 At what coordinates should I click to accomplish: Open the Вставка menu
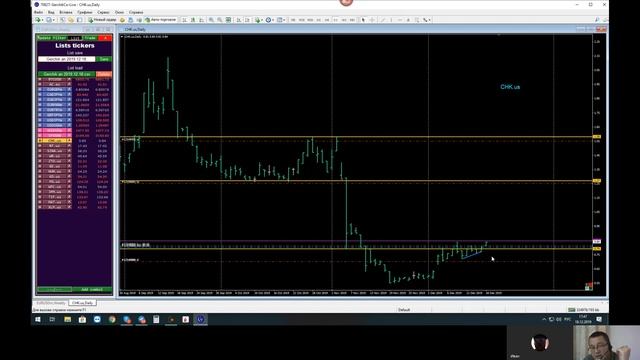[66, 12]
